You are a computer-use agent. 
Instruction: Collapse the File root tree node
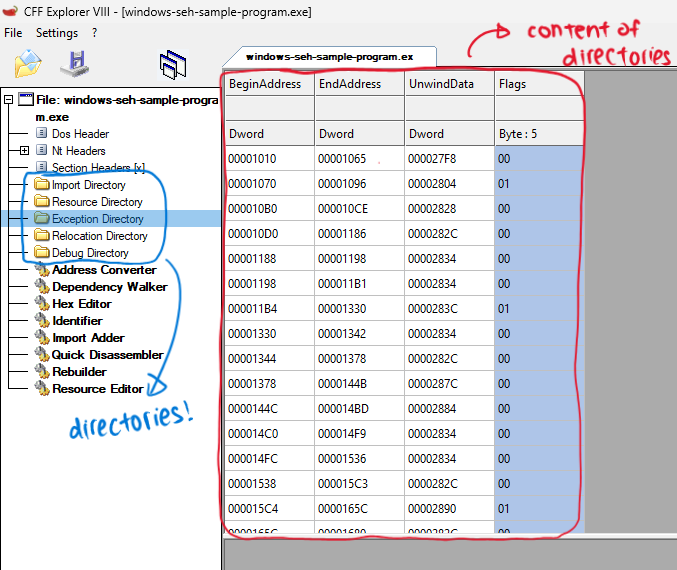point(9,100)
